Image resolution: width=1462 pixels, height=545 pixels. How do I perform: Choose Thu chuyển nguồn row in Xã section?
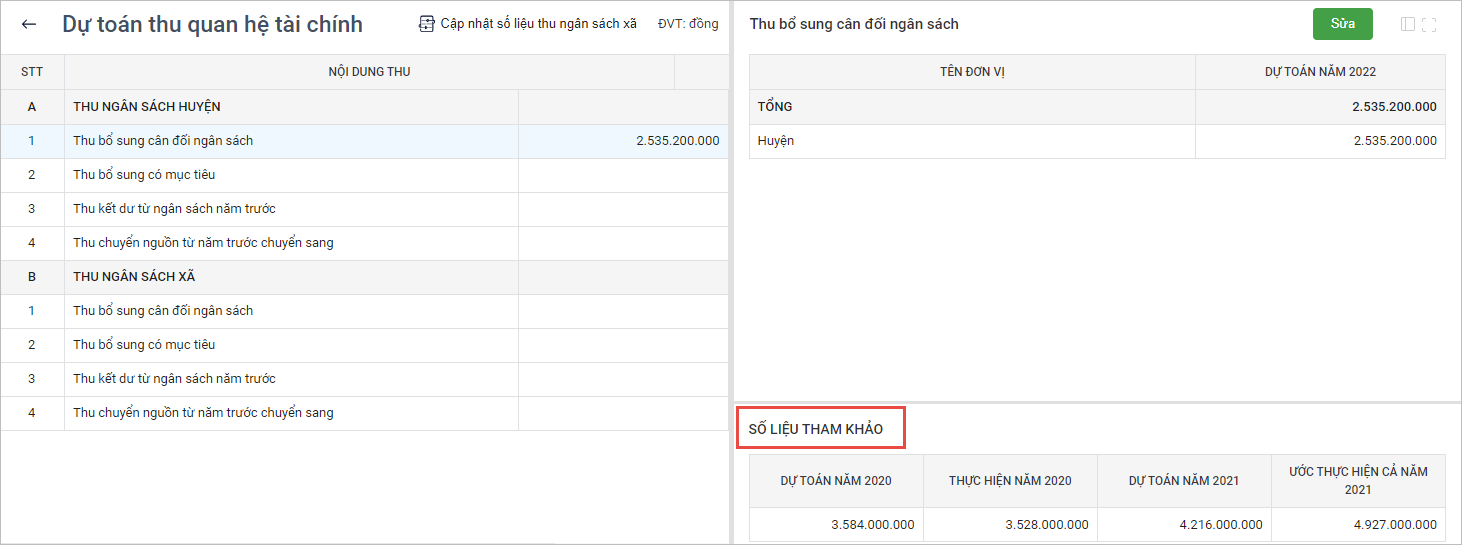pos(203,413)
